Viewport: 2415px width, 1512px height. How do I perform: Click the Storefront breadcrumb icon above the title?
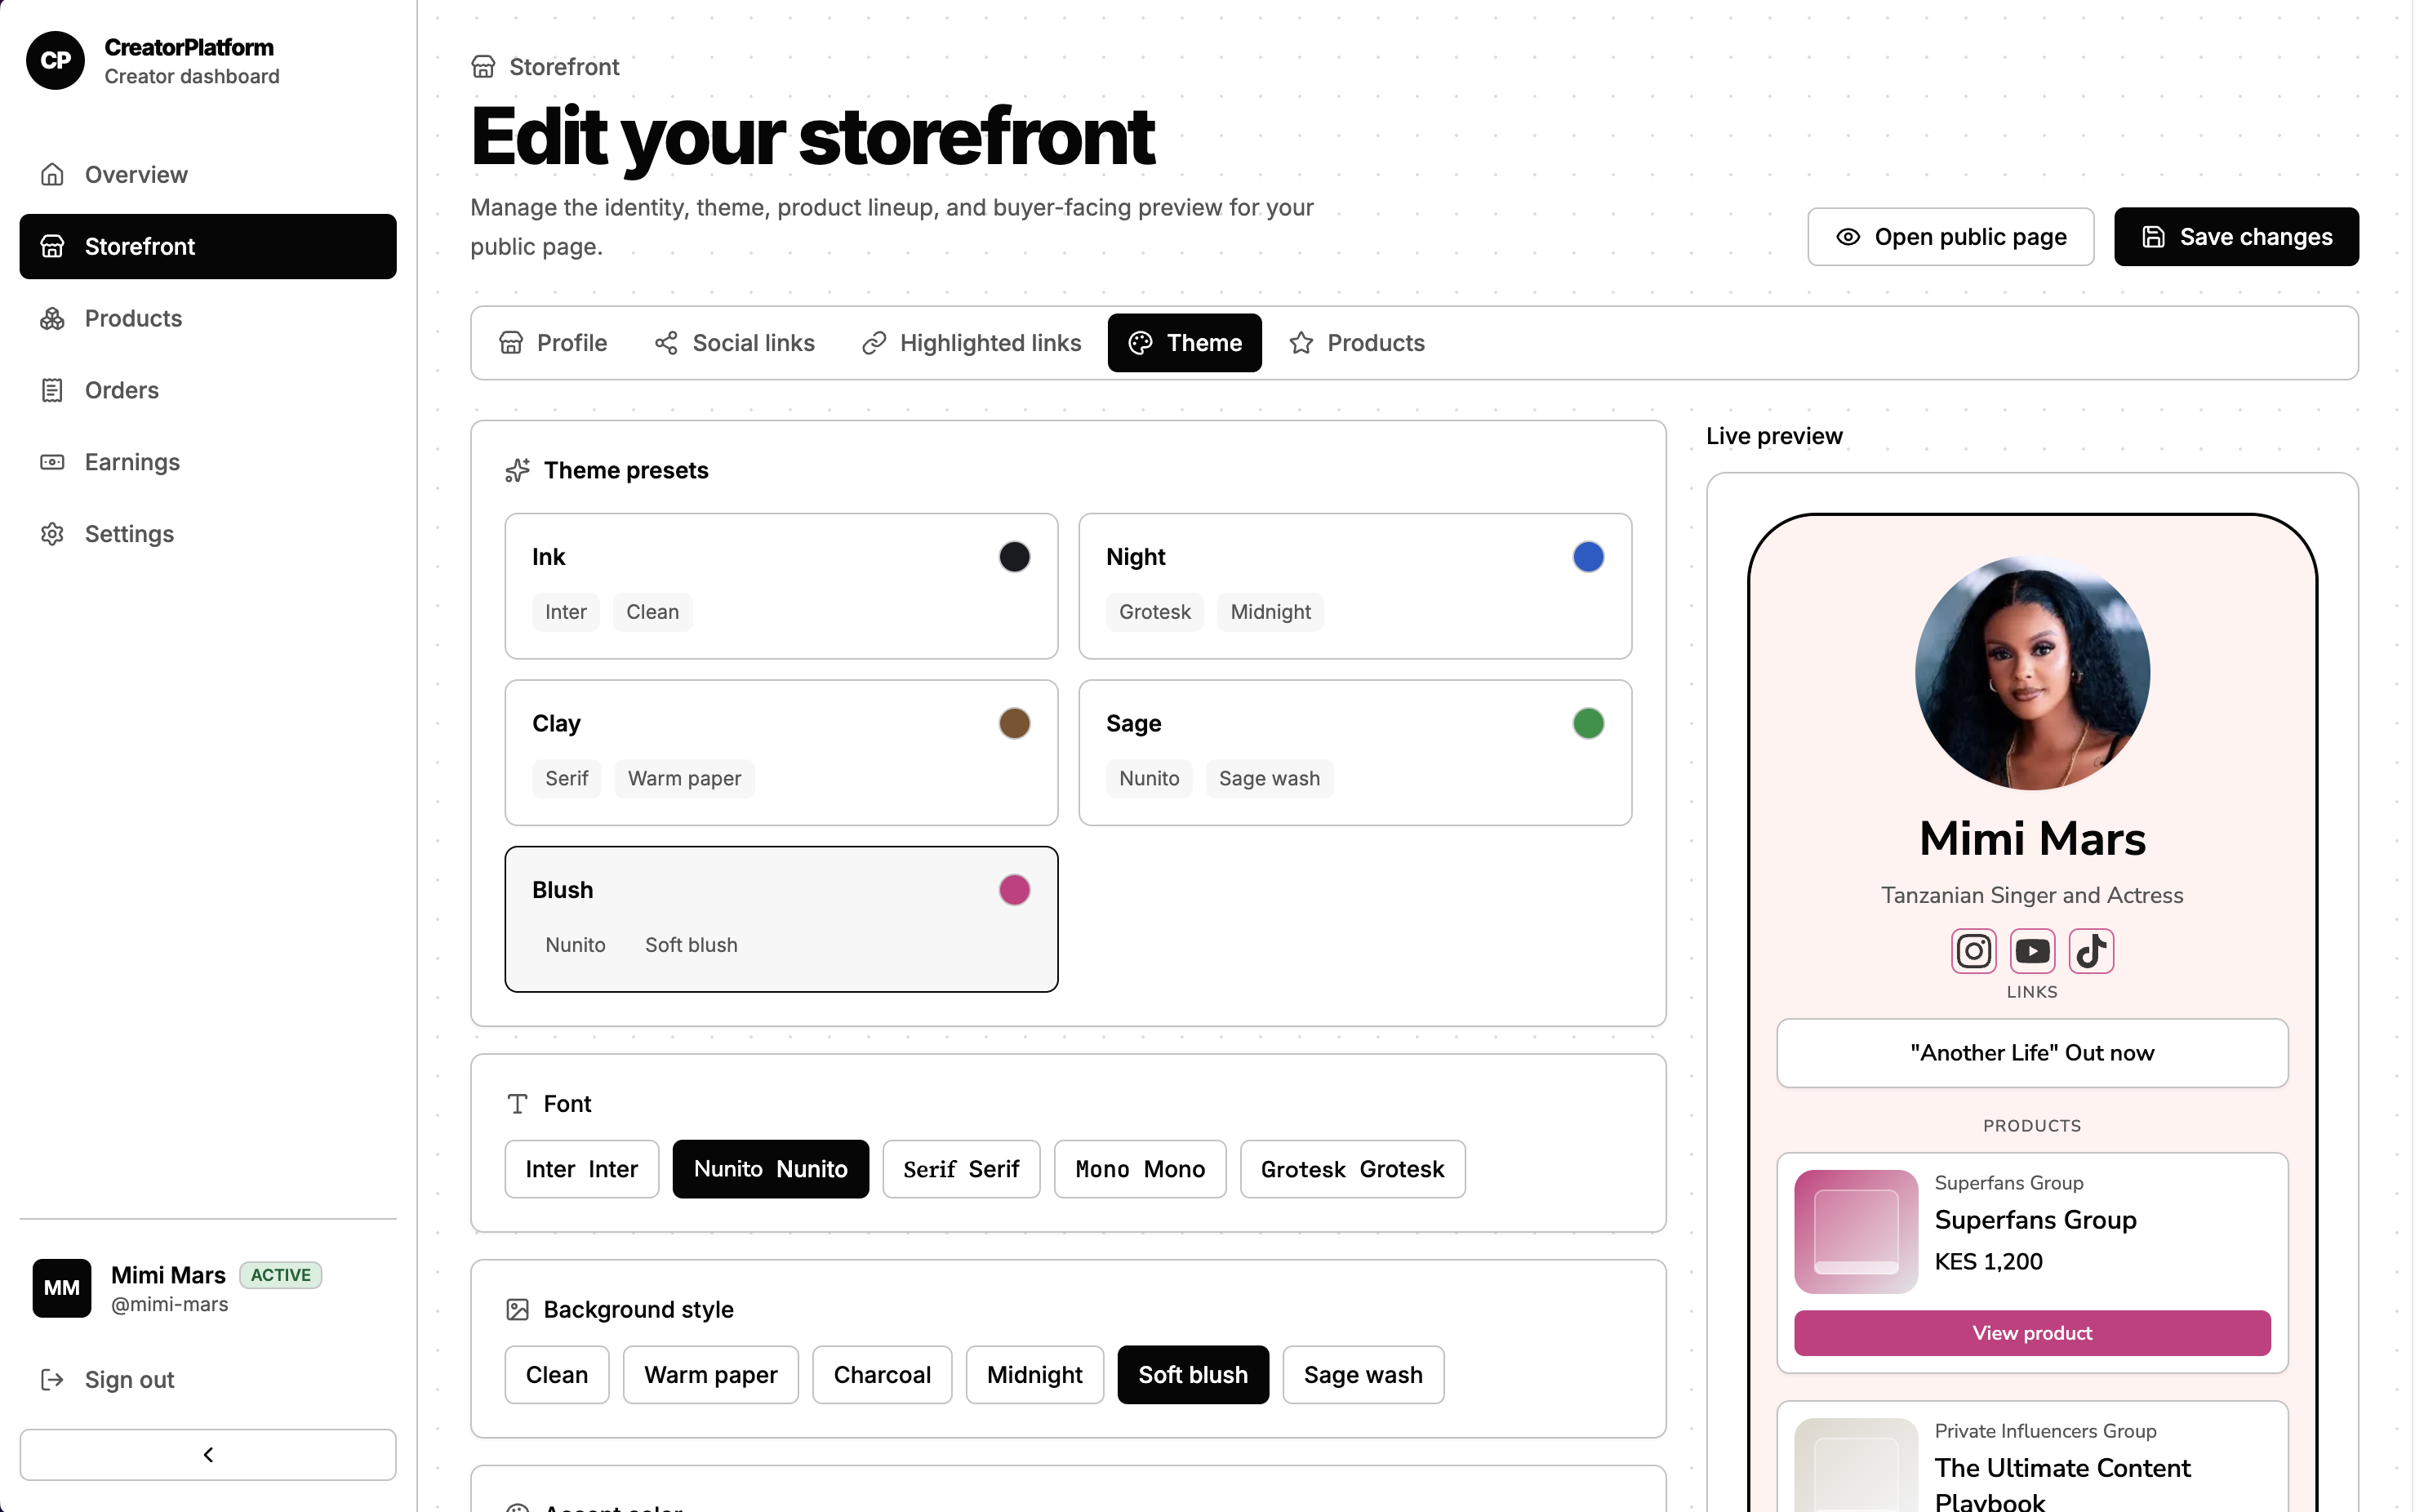[484, 67]
